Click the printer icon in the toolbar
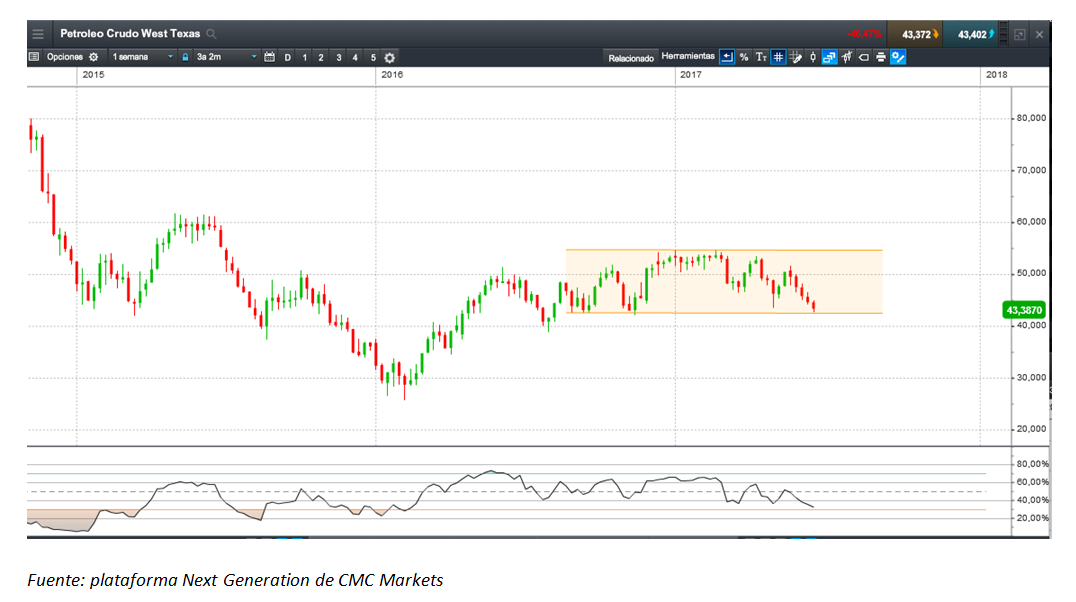 [880, 57]
